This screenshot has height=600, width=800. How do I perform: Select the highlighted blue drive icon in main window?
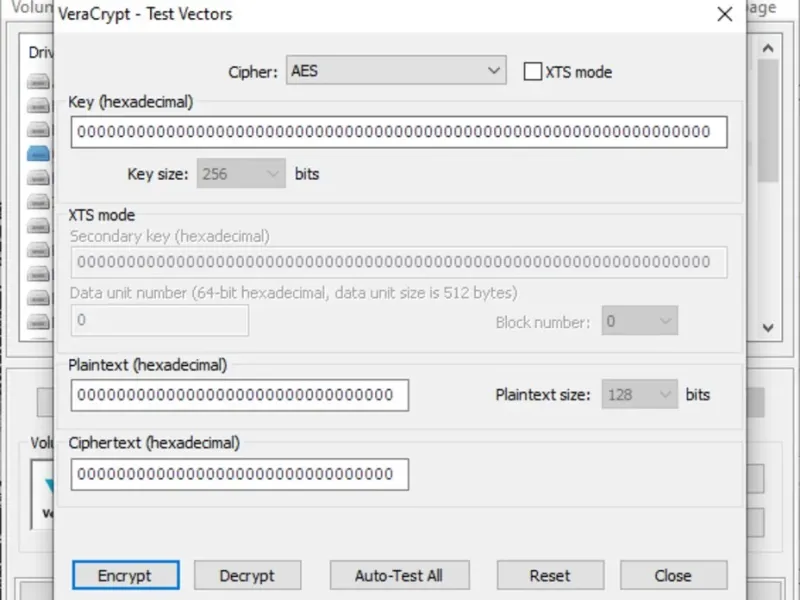(x=39, y=153)
